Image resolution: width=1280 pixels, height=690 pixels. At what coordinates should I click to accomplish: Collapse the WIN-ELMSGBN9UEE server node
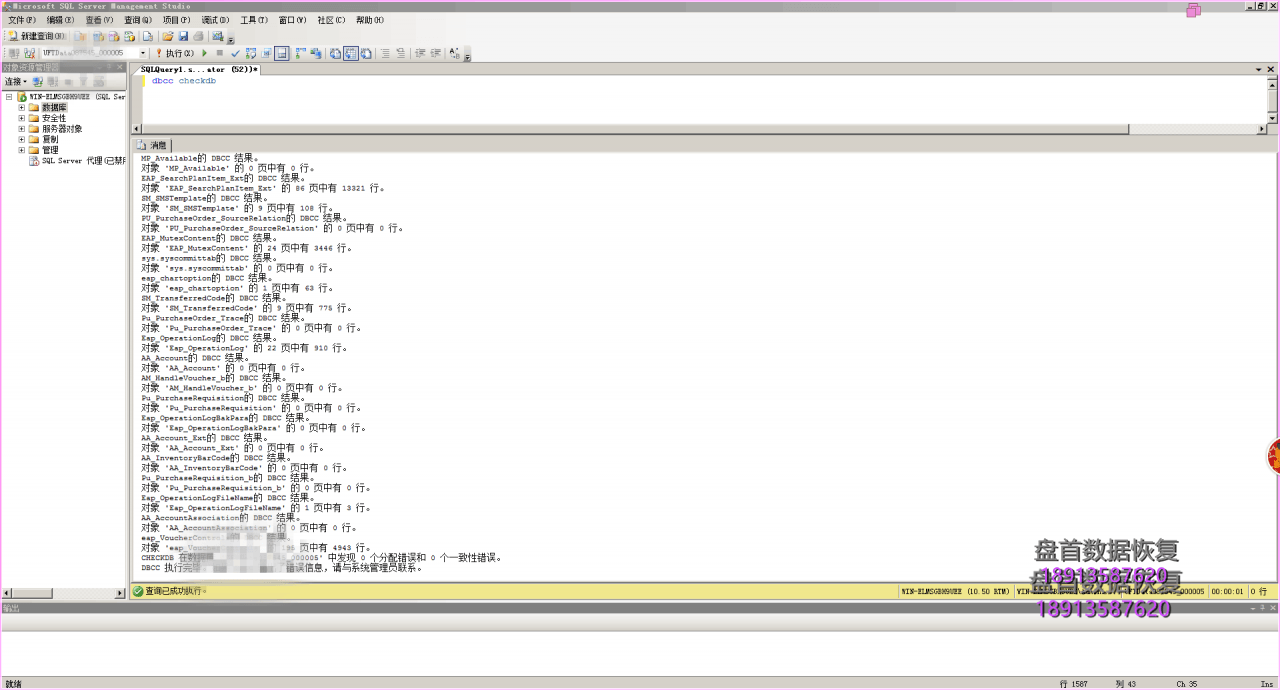coord(9,97)
